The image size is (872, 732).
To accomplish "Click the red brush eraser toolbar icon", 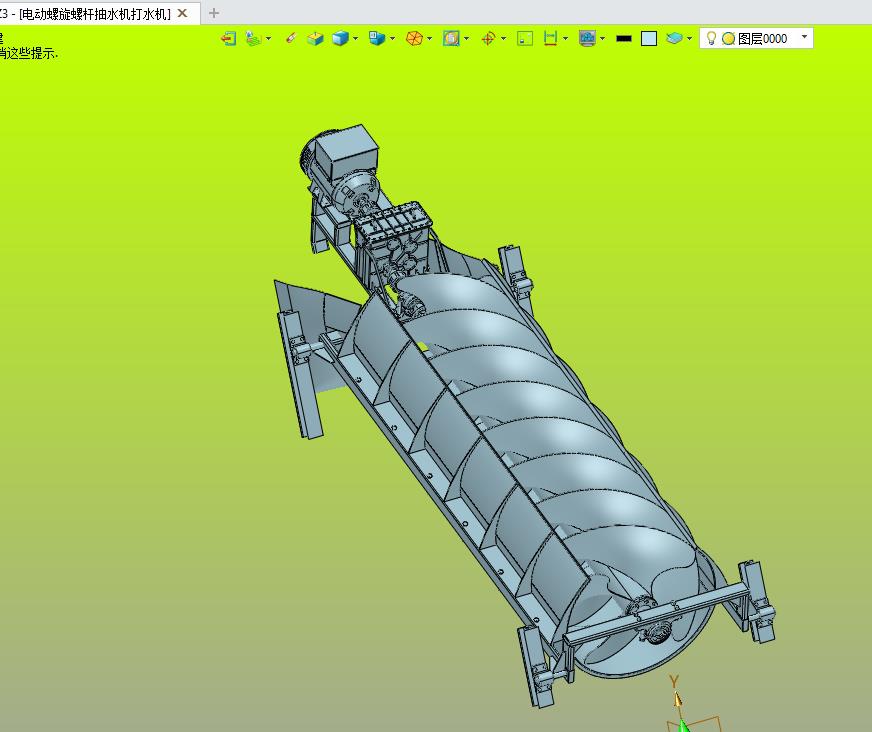I will pyautogui.click(x=291, y=38).
